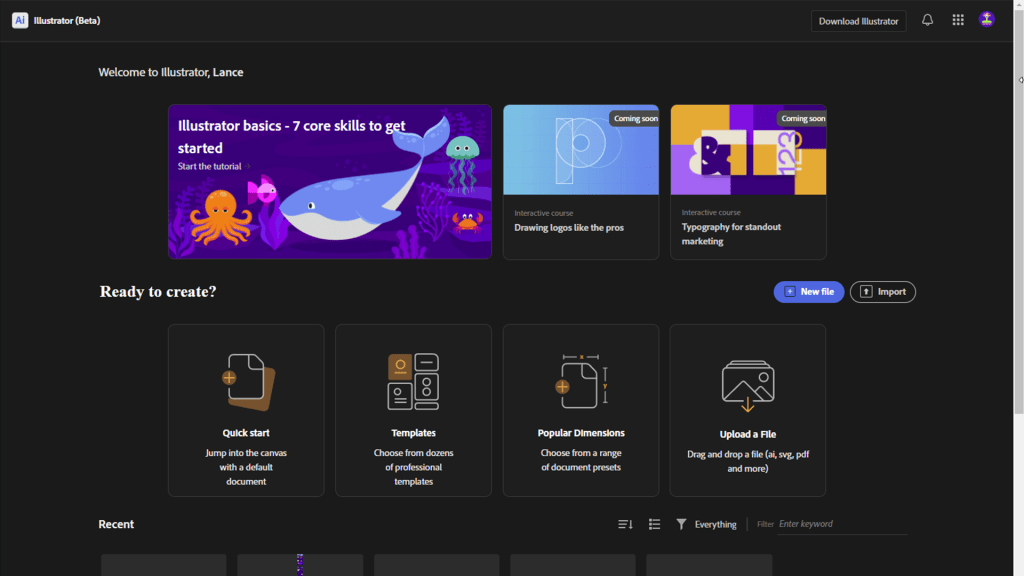Click the Templates layout icon
The width and height of the screenshot is (1024, 576).
pos(413,382)
